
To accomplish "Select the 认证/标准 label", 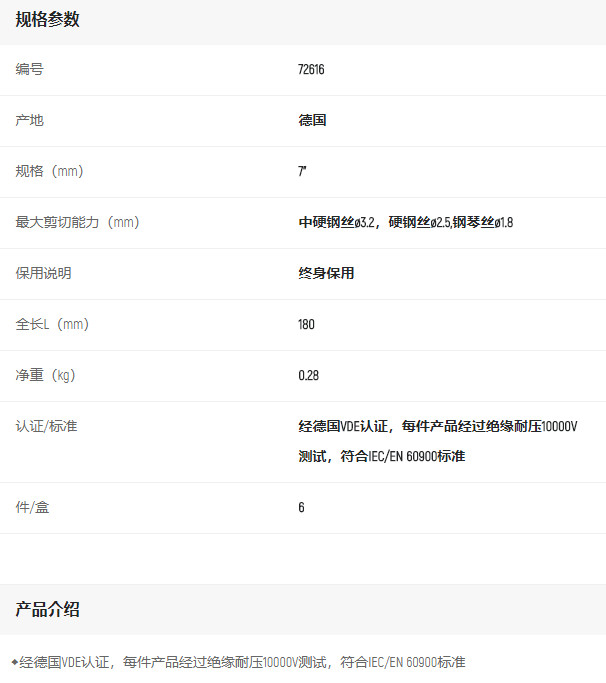I will 46,427.
